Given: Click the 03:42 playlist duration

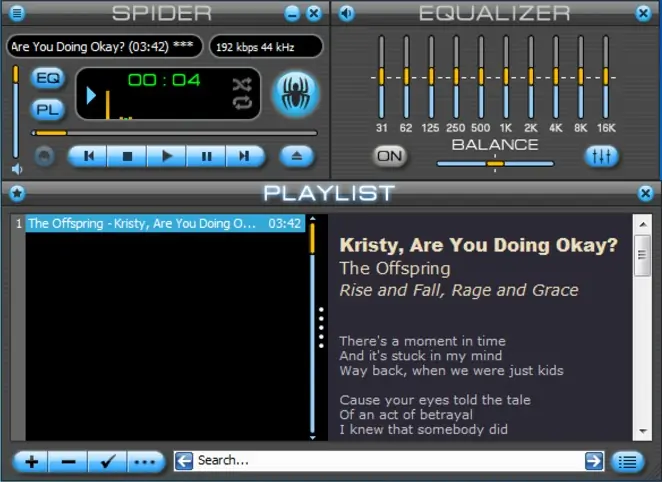Looking at the screenshot, I should point(285,223).
